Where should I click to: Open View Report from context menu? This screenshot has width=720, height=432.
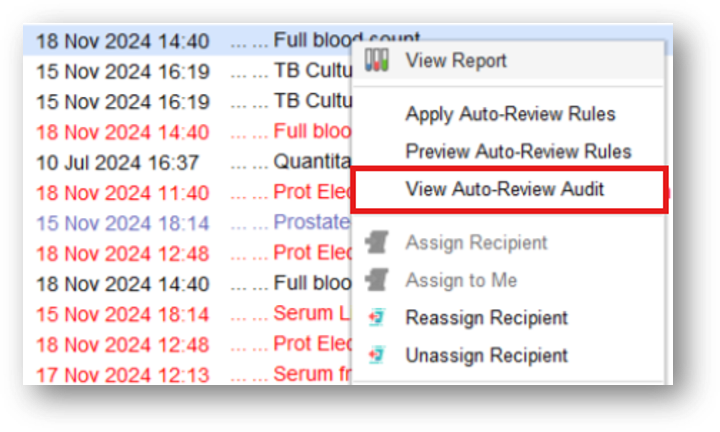click(508, 61)
